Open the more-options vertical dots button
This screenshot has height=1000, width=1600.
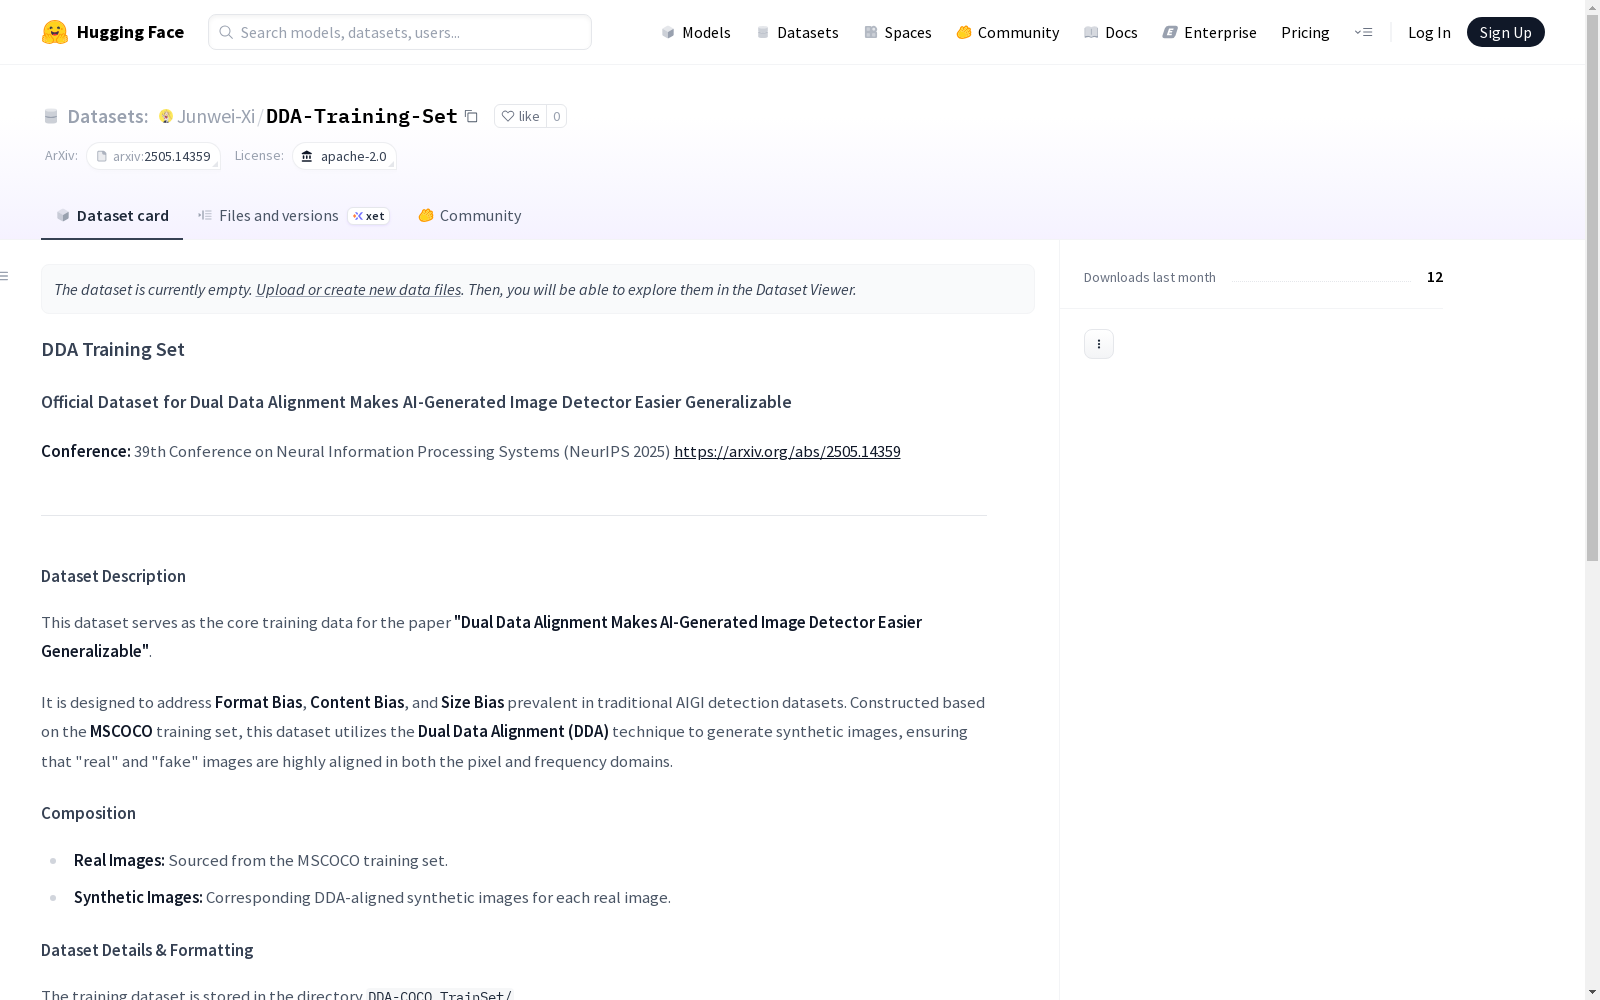(1099, 344)
